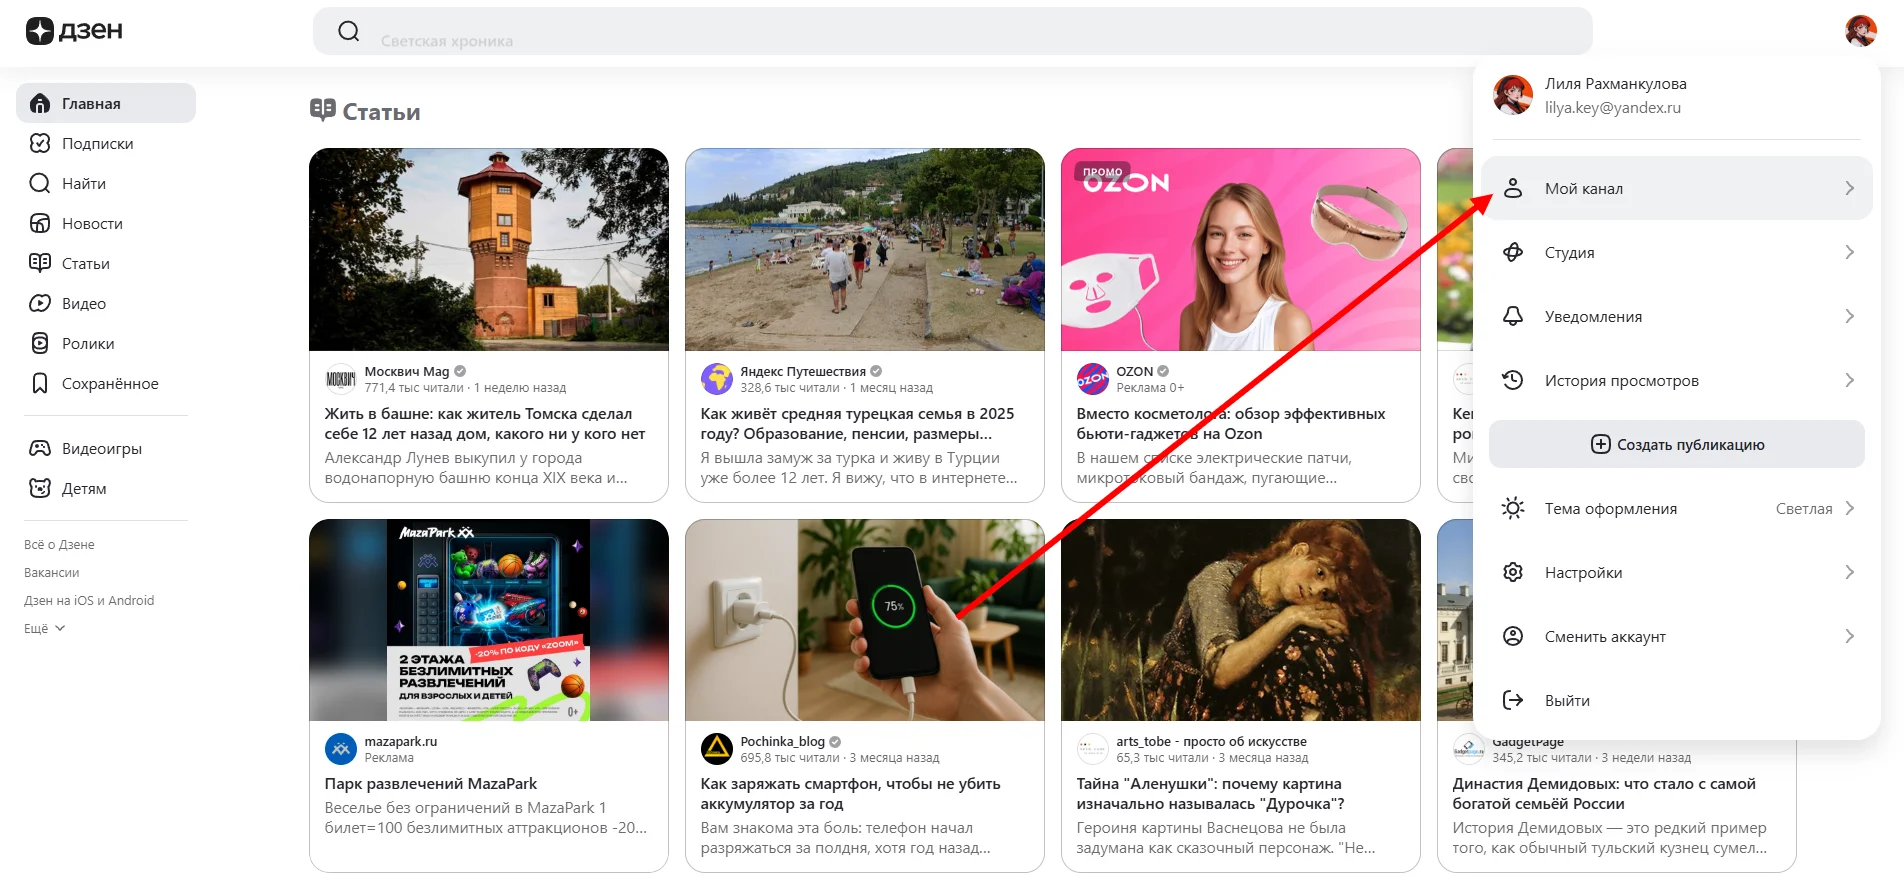This screenshot has height=885, width=1904.
Task: Click the Мой канал person icon
Action: tap(1513, 188)
